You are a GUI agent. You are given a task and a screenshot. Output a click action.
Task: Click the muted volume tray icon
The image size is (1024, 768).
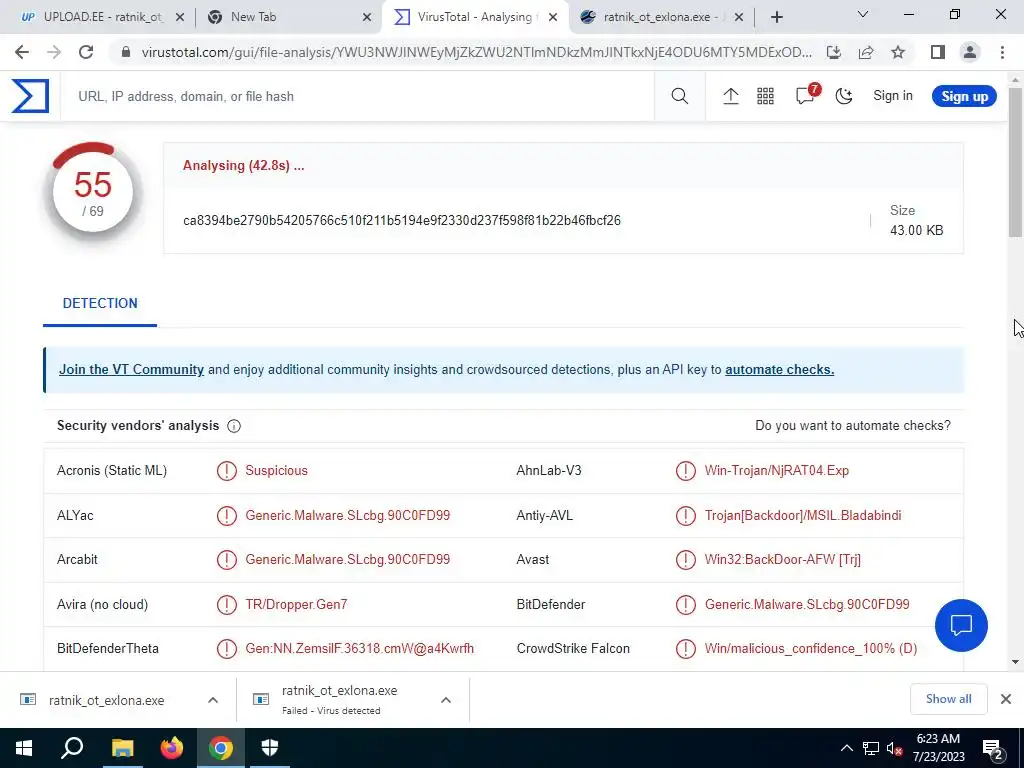click(893, 748)
